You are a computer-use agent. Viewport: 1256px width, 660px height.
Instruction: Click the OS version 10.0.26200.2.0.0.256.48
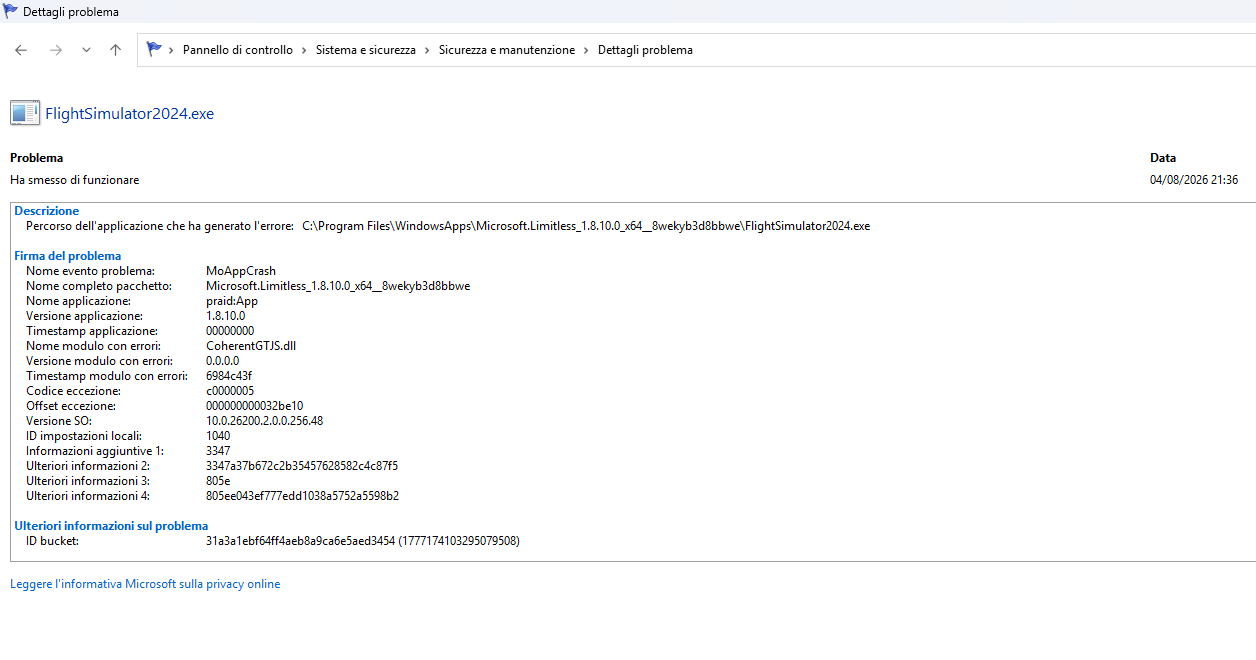tap(264, 421)
